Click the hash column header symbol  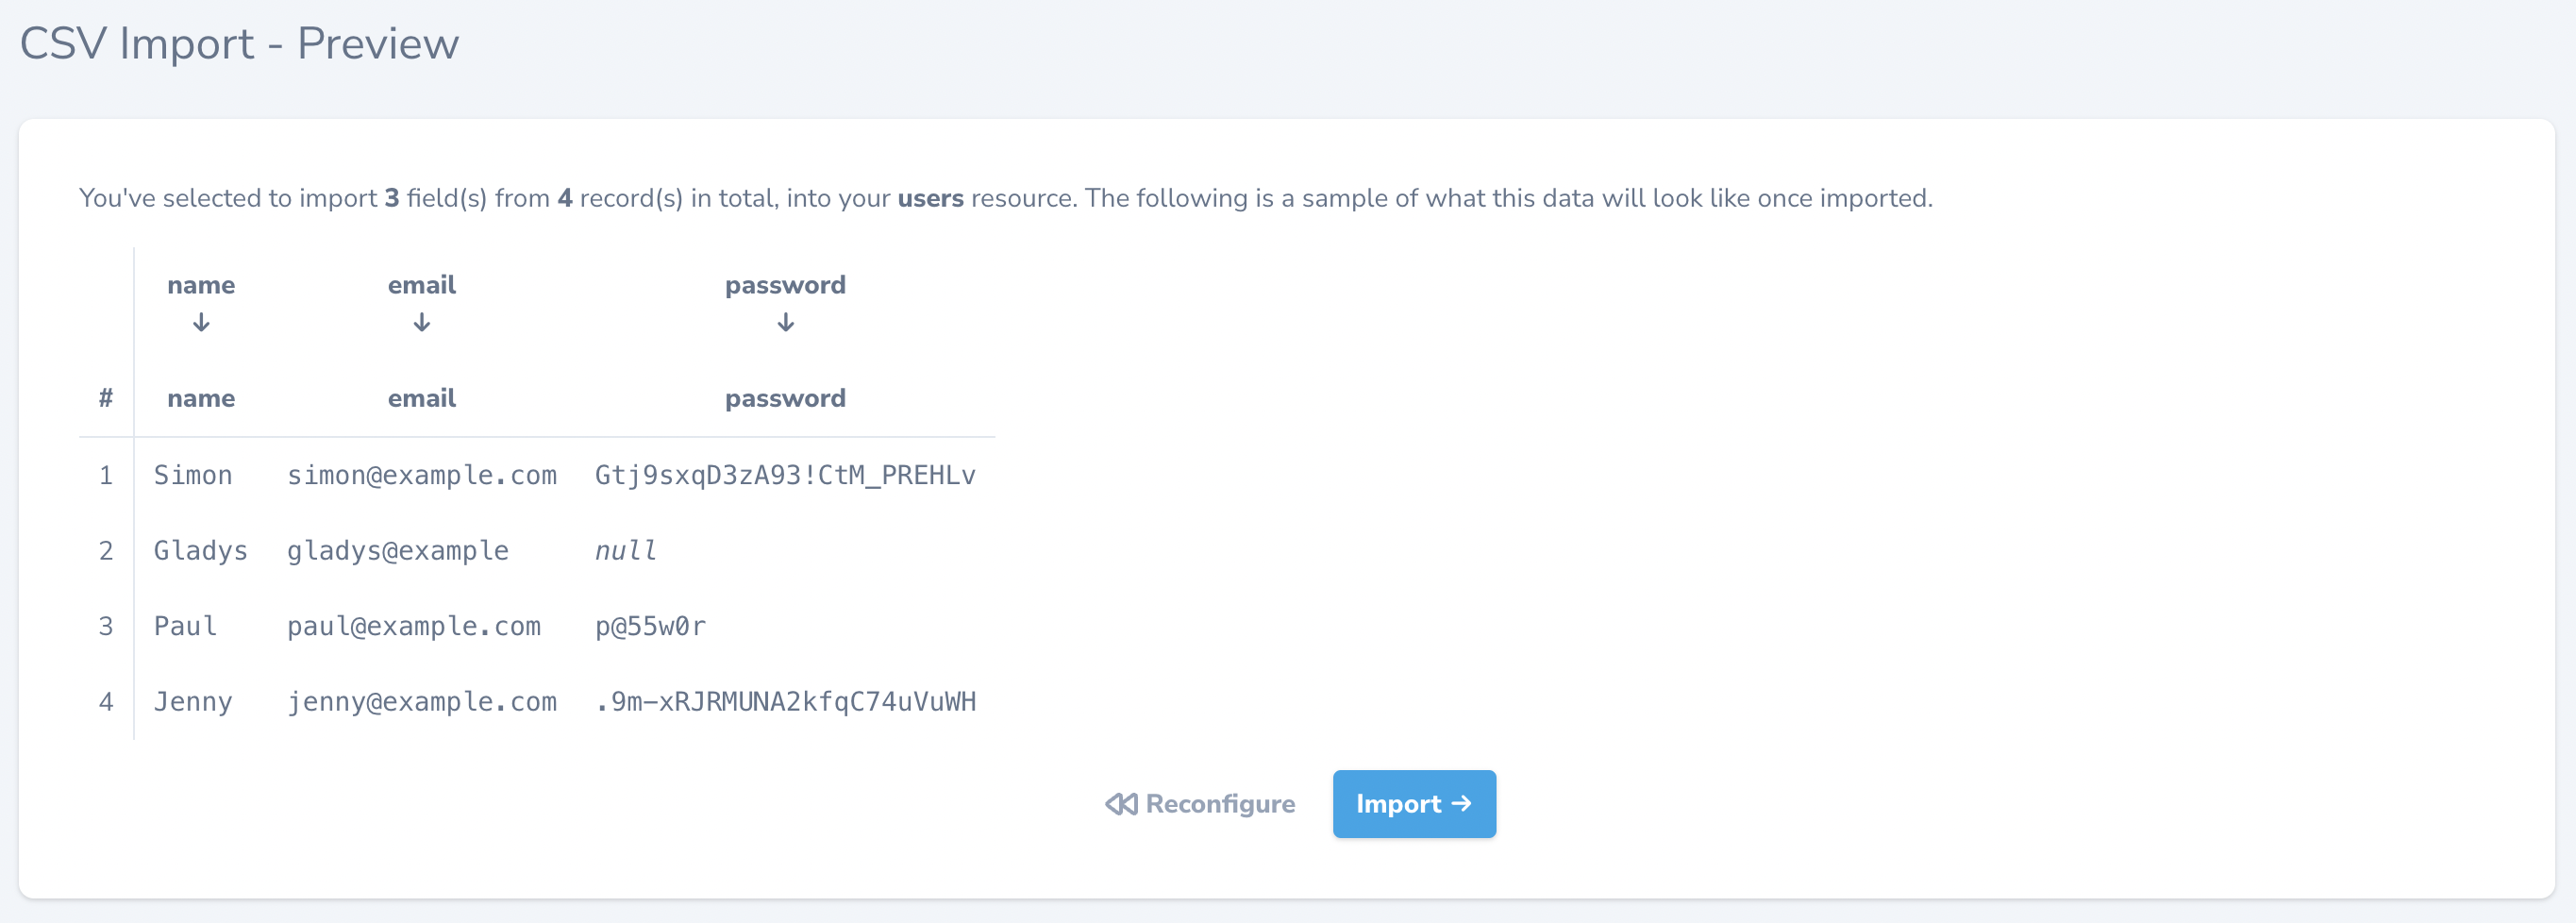[106, 398]
